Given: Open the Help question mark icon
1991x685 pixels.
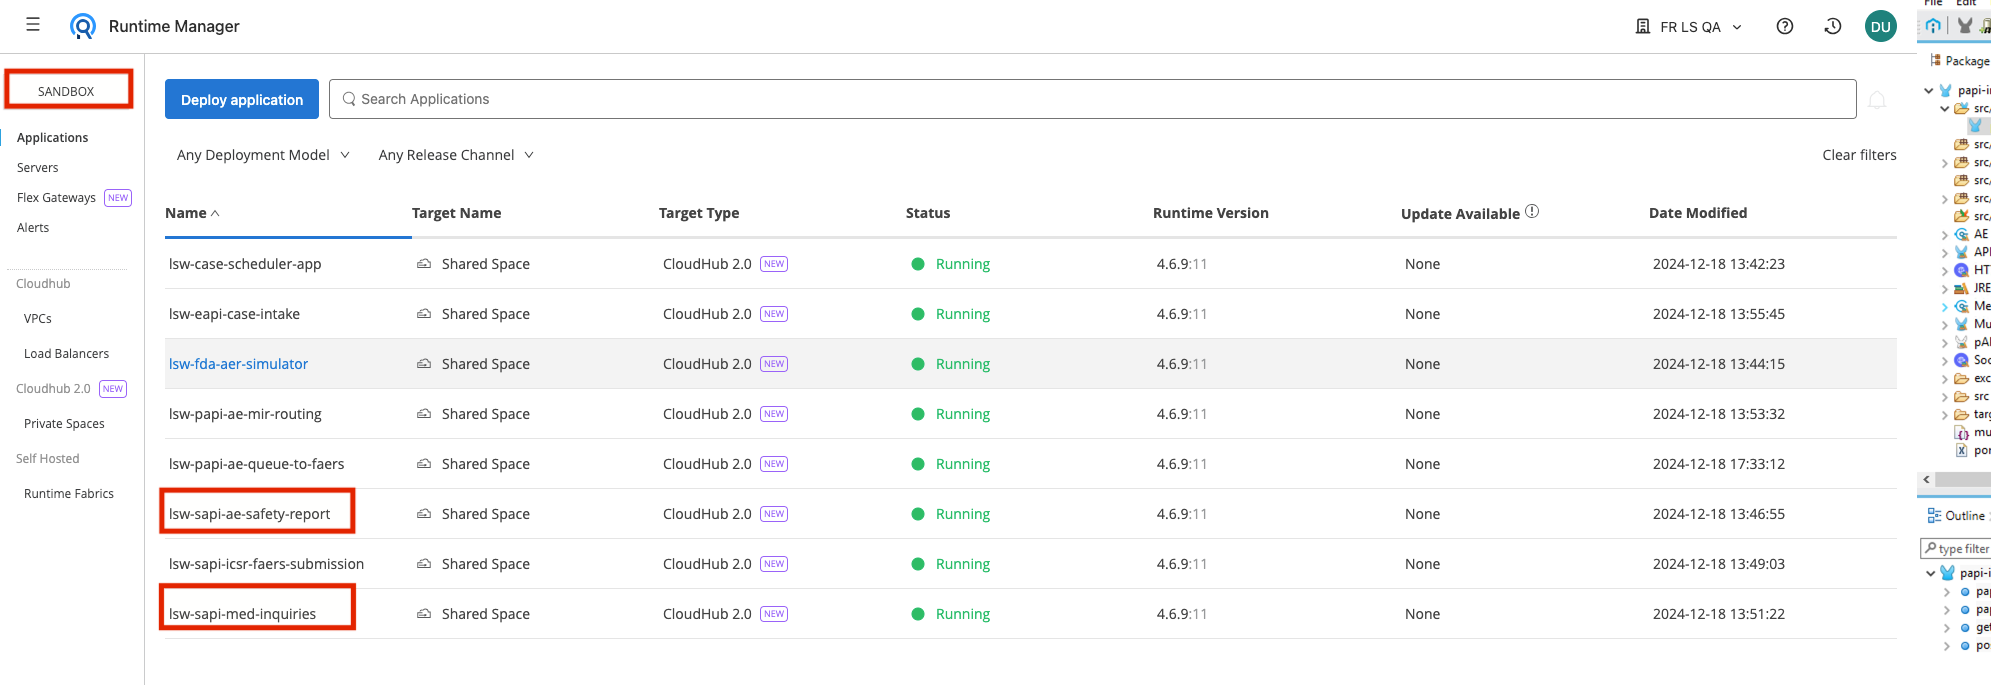Looking at the screenshot, I should pos(1785,26).
